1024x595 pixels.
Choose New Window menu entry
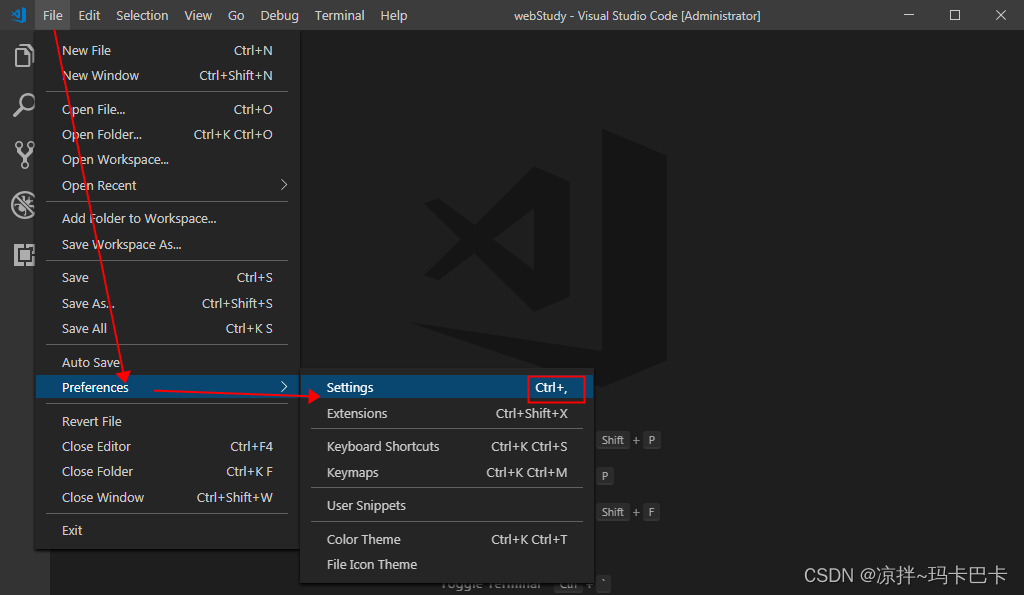(167, 75)
